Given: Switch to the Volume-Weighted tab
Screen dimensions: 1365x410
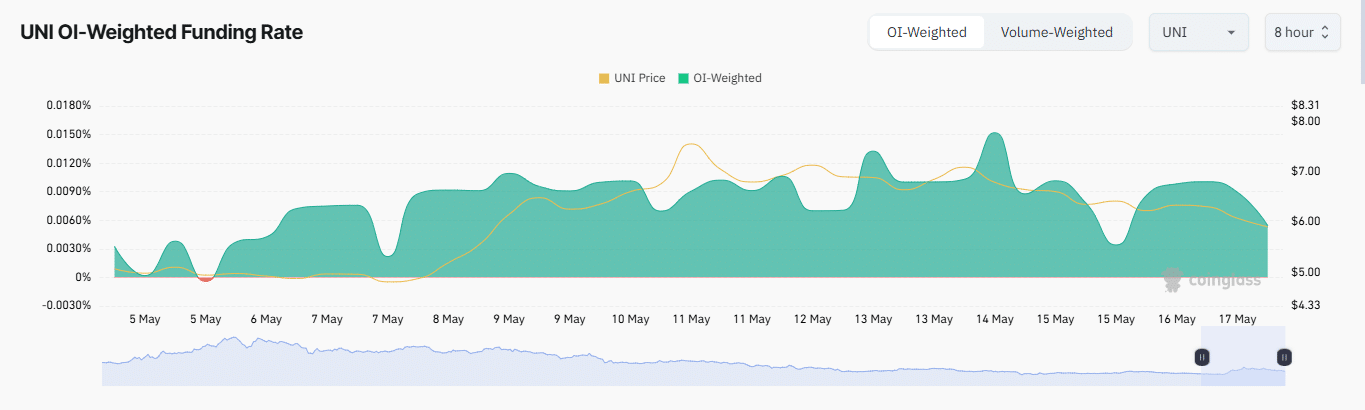Looking at the screenshot, I should click(1056, 32).
